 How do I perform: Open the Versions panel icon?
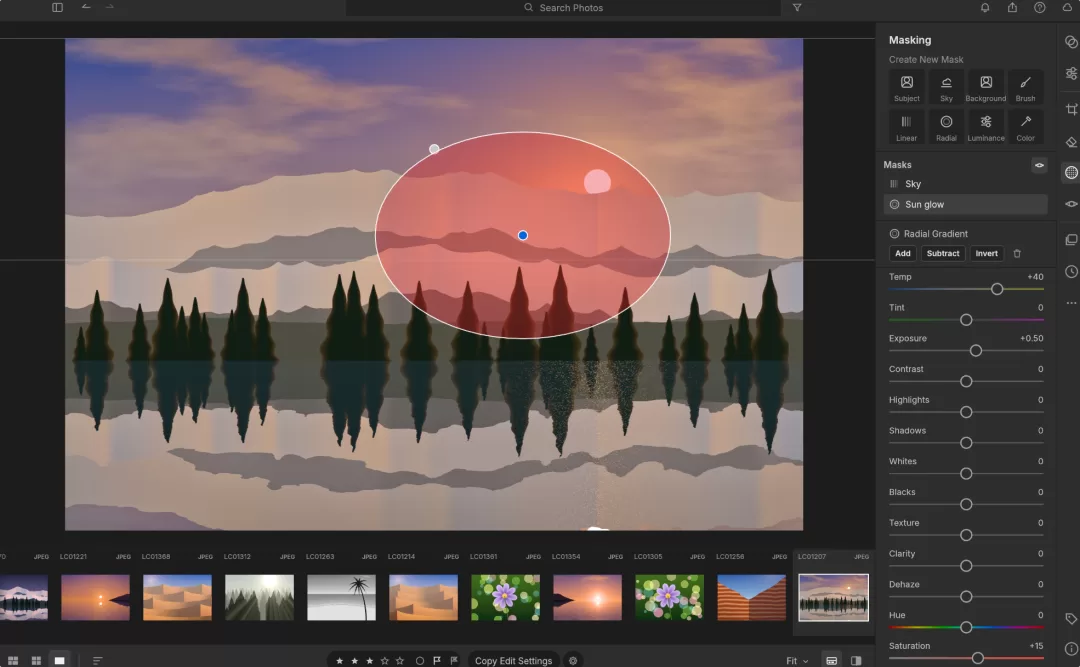tap(1071, 240)
